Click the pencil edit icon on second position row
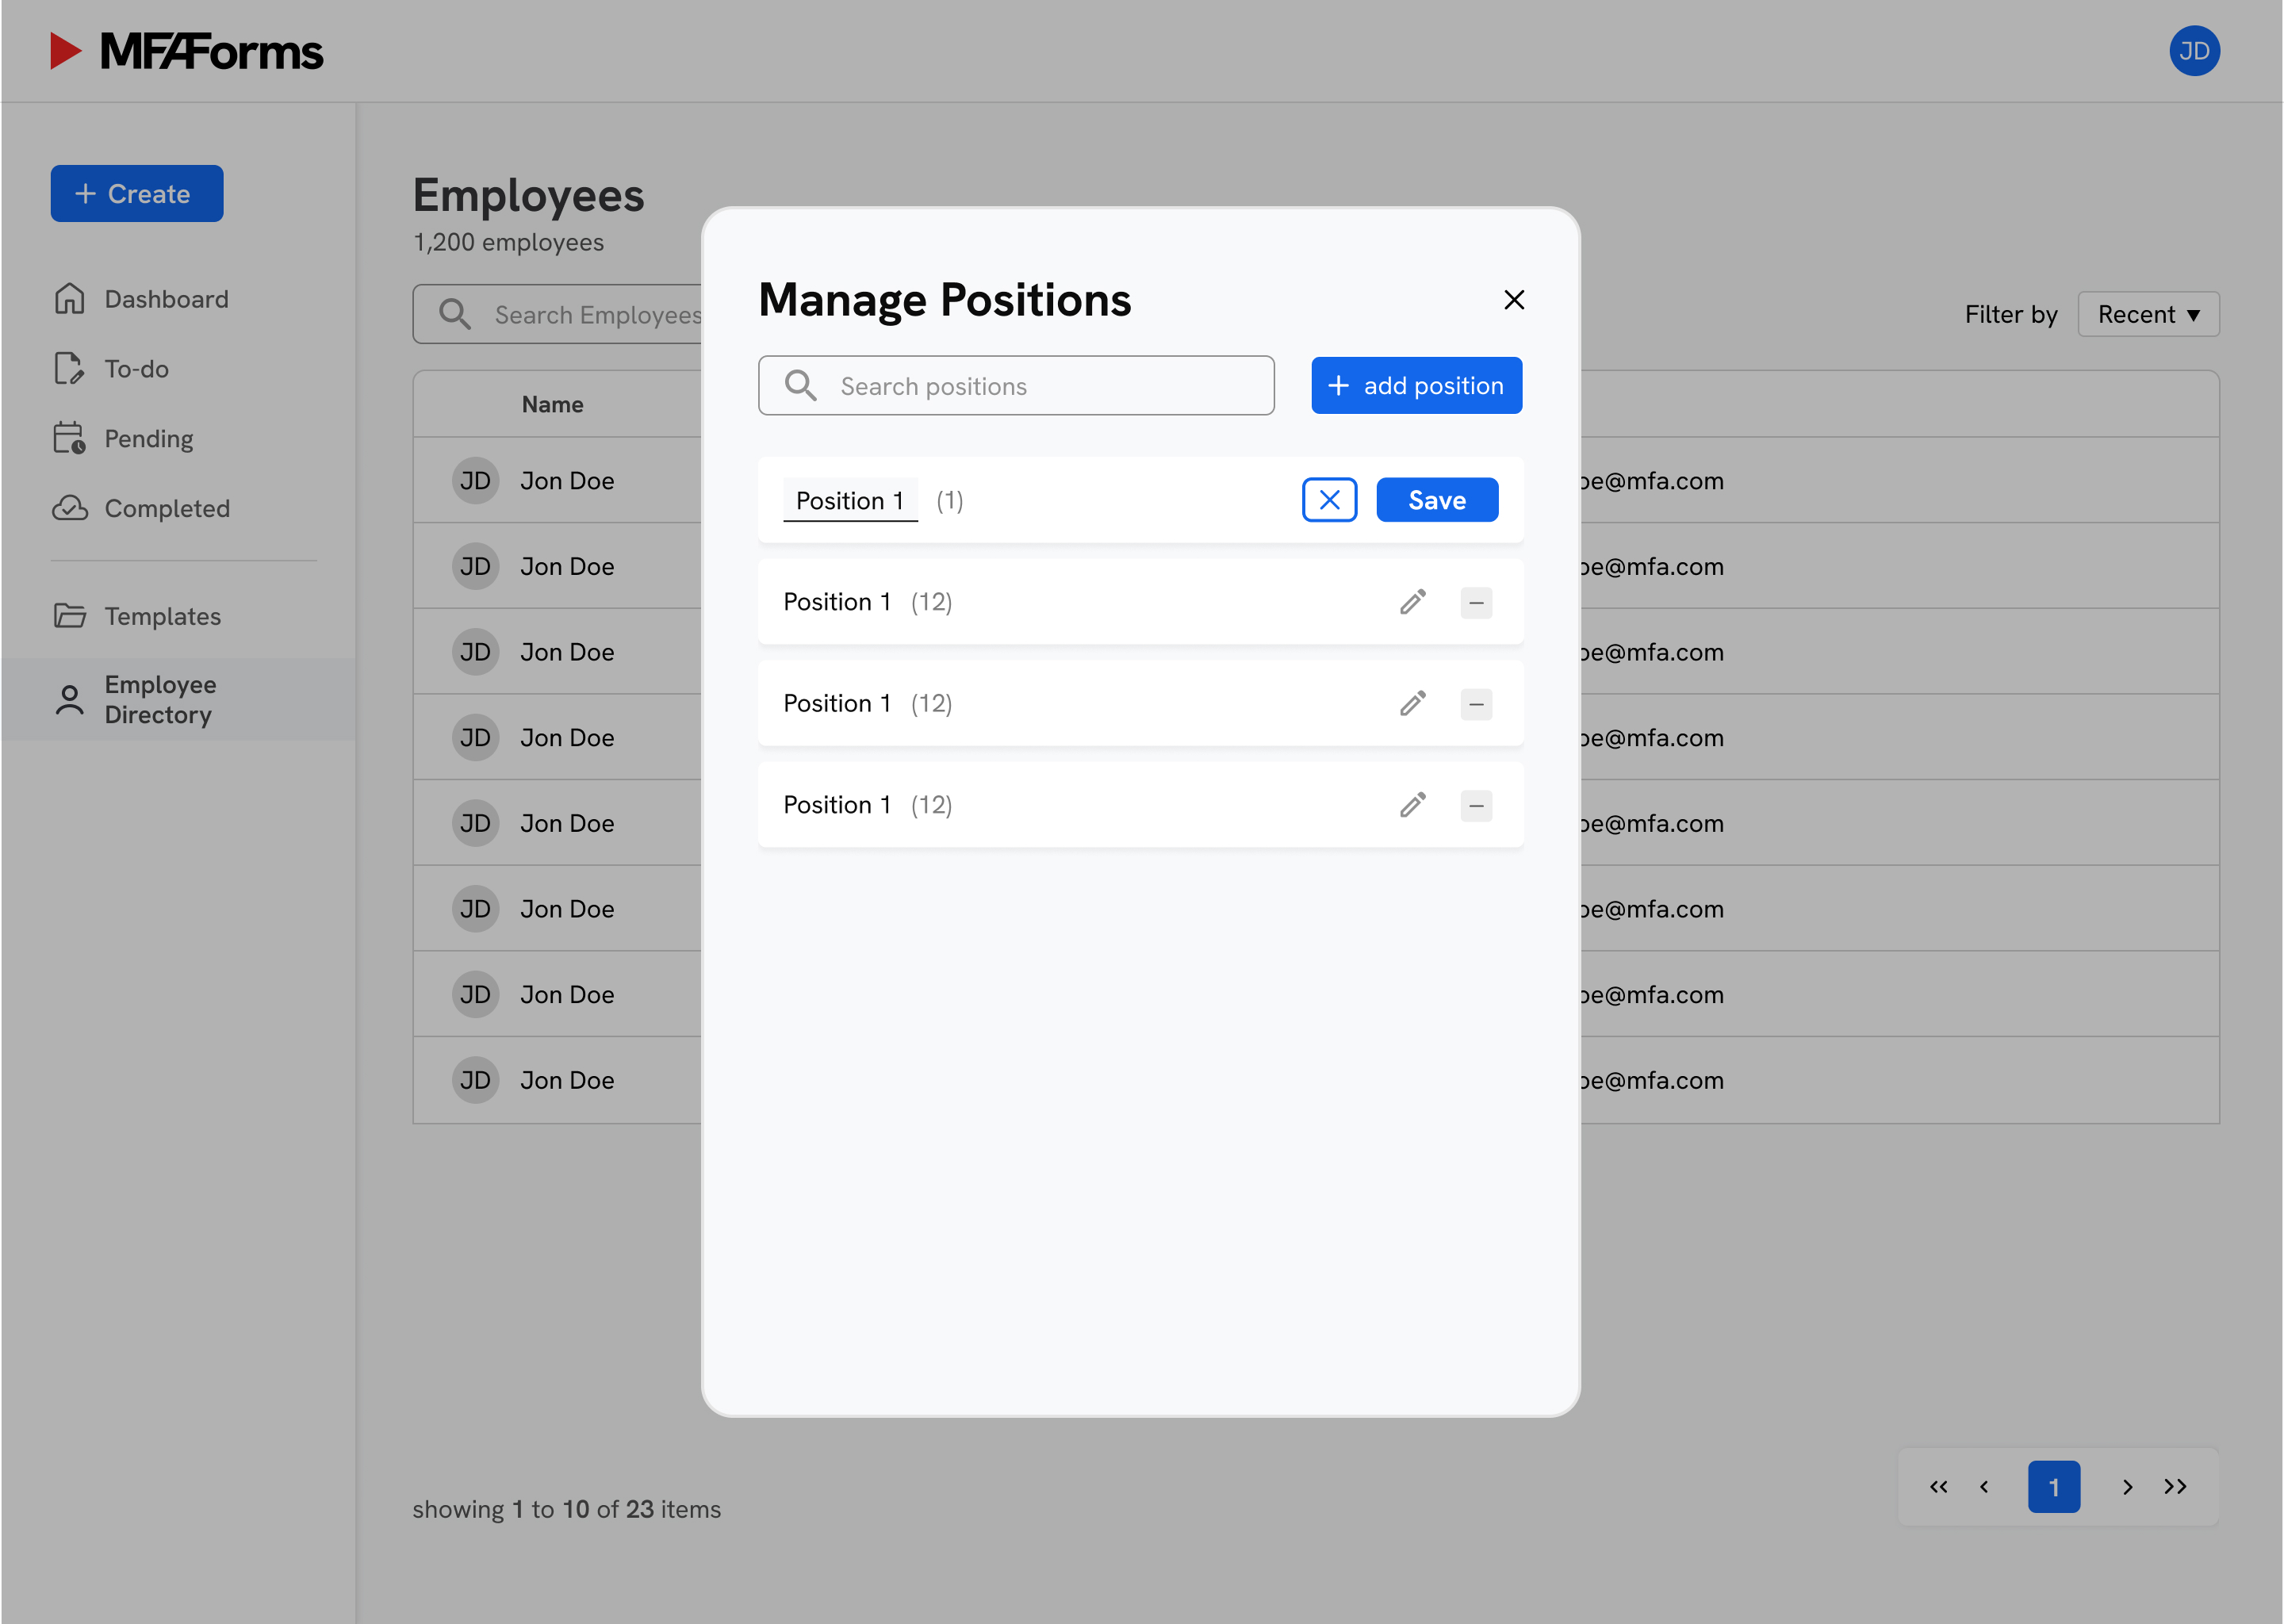 pos(1412,602)
